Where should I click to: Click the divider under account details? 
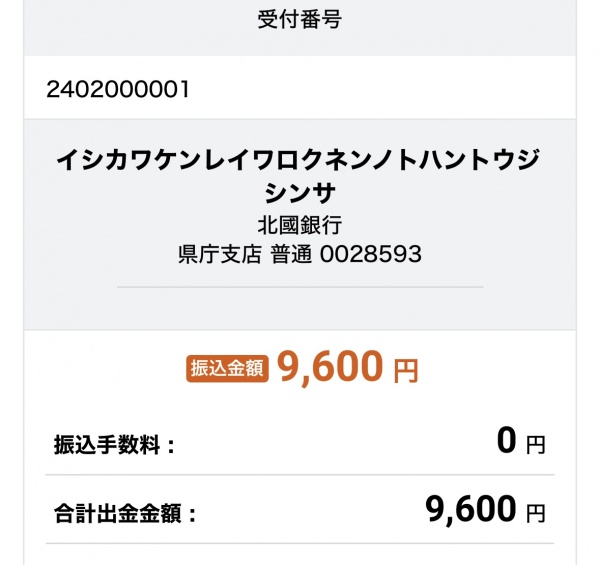pyautogui.click(x=300, y=287)
